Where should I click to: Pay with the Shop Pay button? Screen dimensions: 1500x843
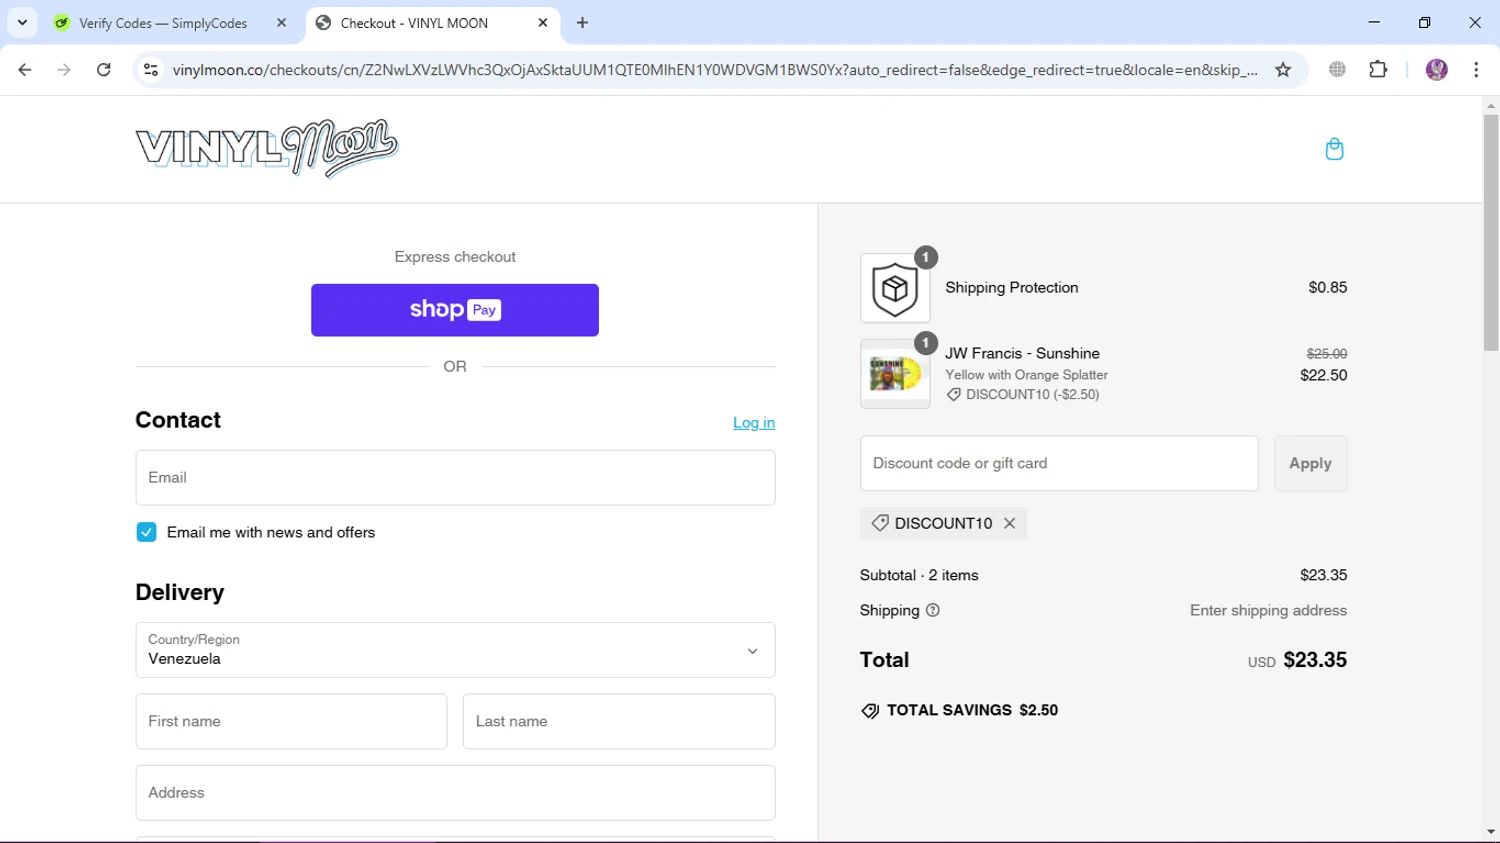455,310
